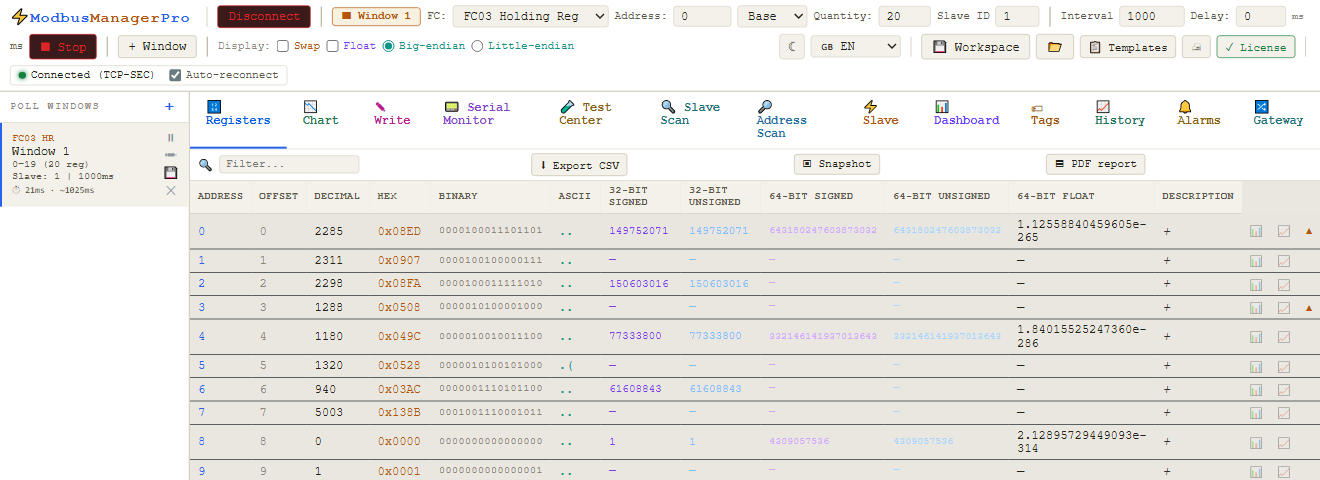
Task: Switch to the Chart tab
Action: click(321, 113)
